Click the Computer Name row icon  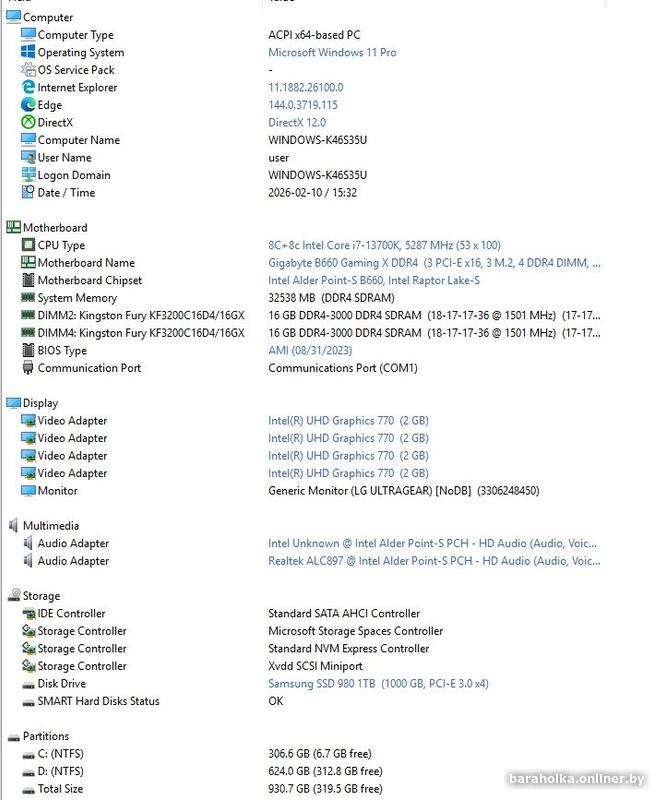coord(28,139)
